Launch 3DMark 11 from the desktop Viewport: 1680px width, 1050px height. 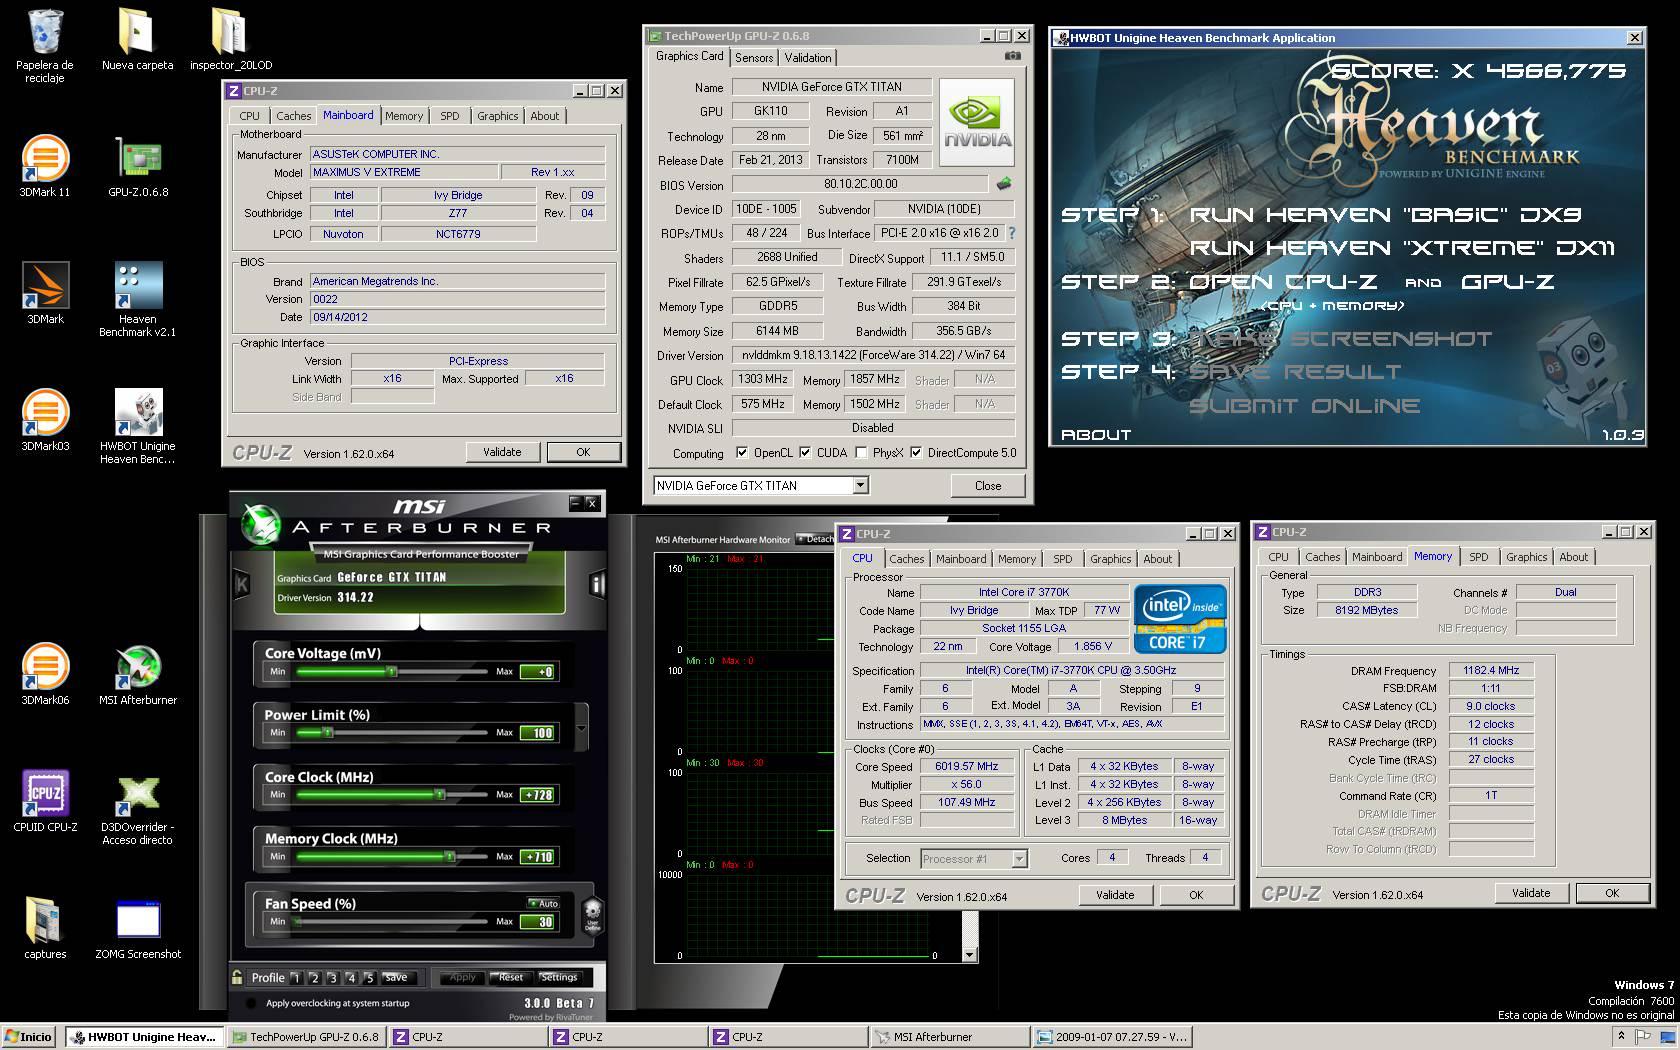[x=45, y=165]
